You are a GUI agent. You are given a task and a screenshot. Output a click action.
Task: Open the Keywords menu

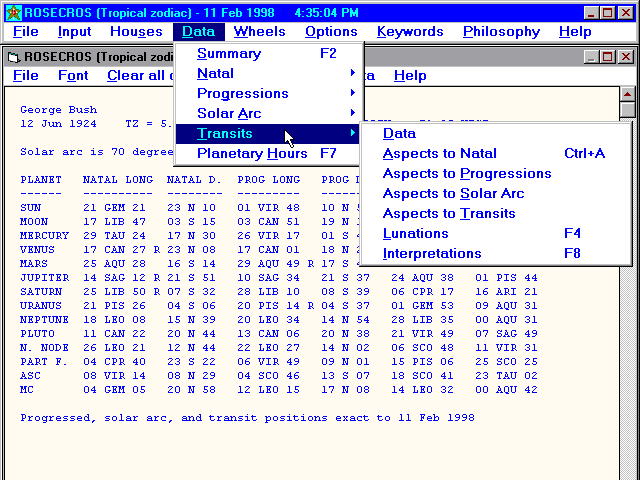(x=410, y=32)
